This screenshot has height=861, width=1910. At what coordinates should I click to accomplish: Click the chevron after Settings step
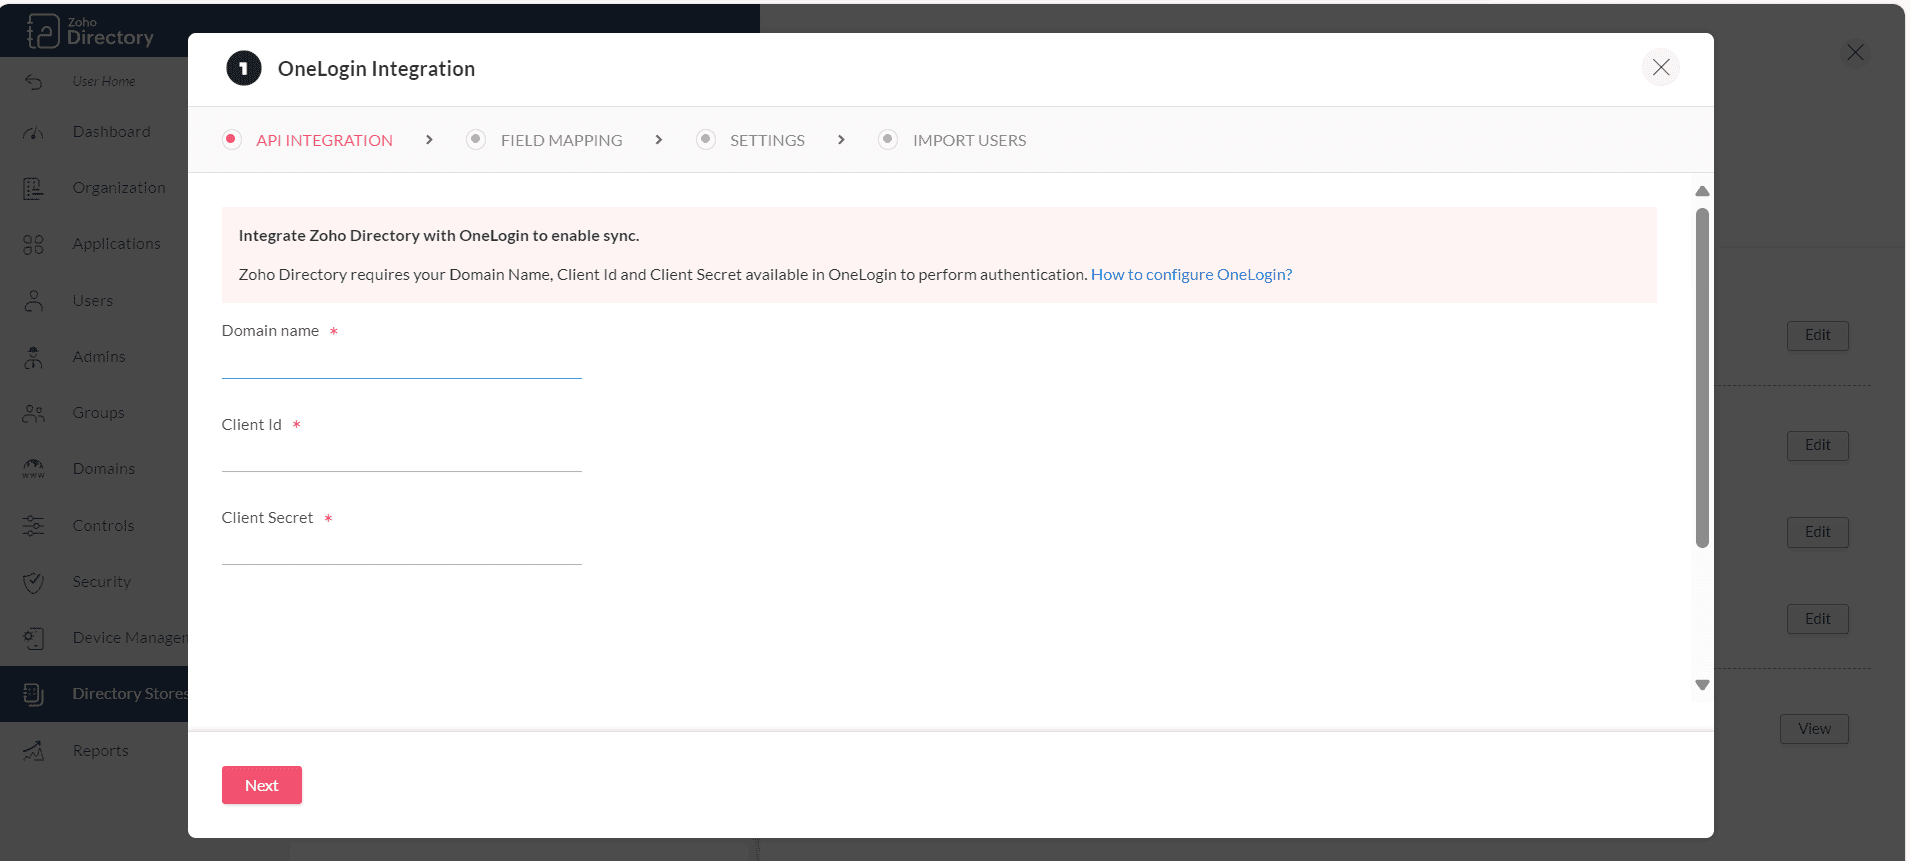tap(841, 140)
